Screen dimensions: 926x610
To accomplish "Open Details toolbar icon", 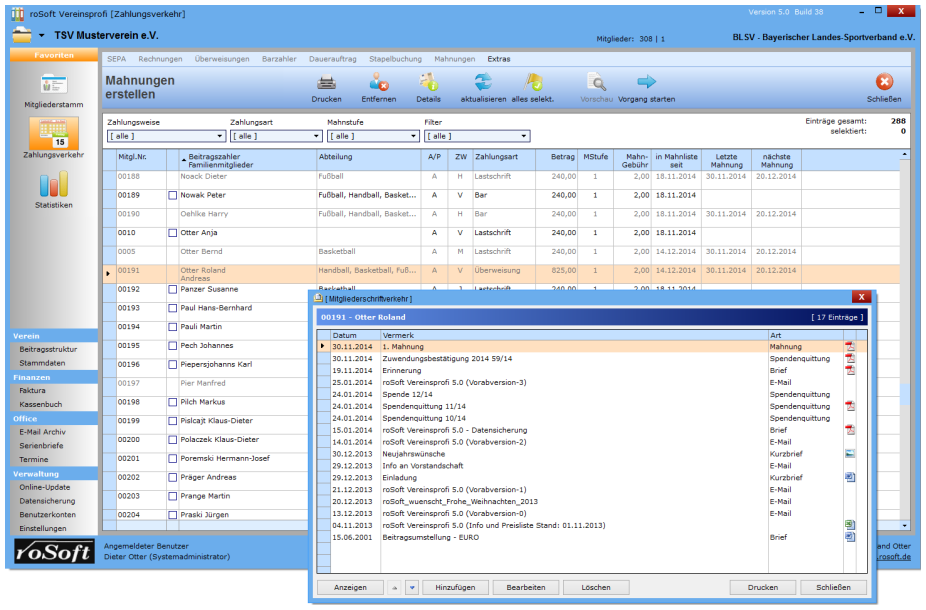I will tap(428, 83).
